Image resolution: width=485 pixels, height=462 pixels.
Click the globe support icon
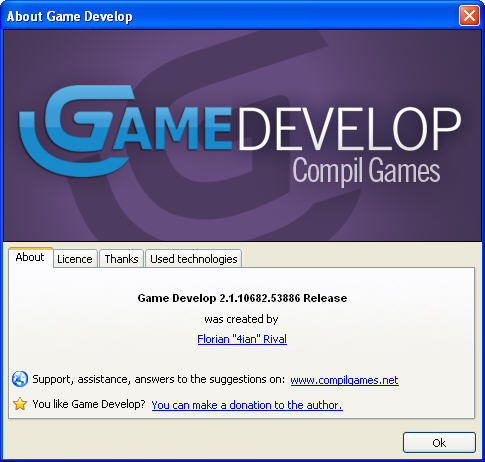tap(20, 379)
